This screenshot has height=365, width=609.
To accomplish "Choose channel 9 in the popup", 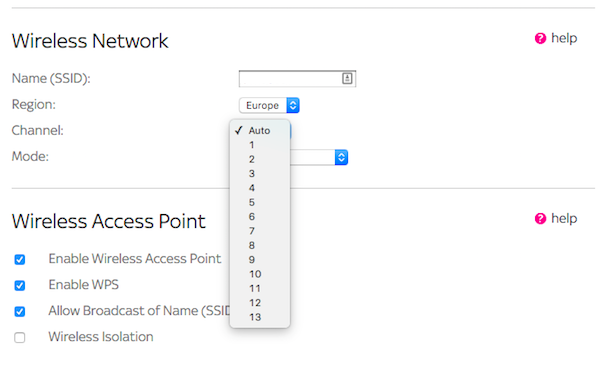I will tap(260, 260).
